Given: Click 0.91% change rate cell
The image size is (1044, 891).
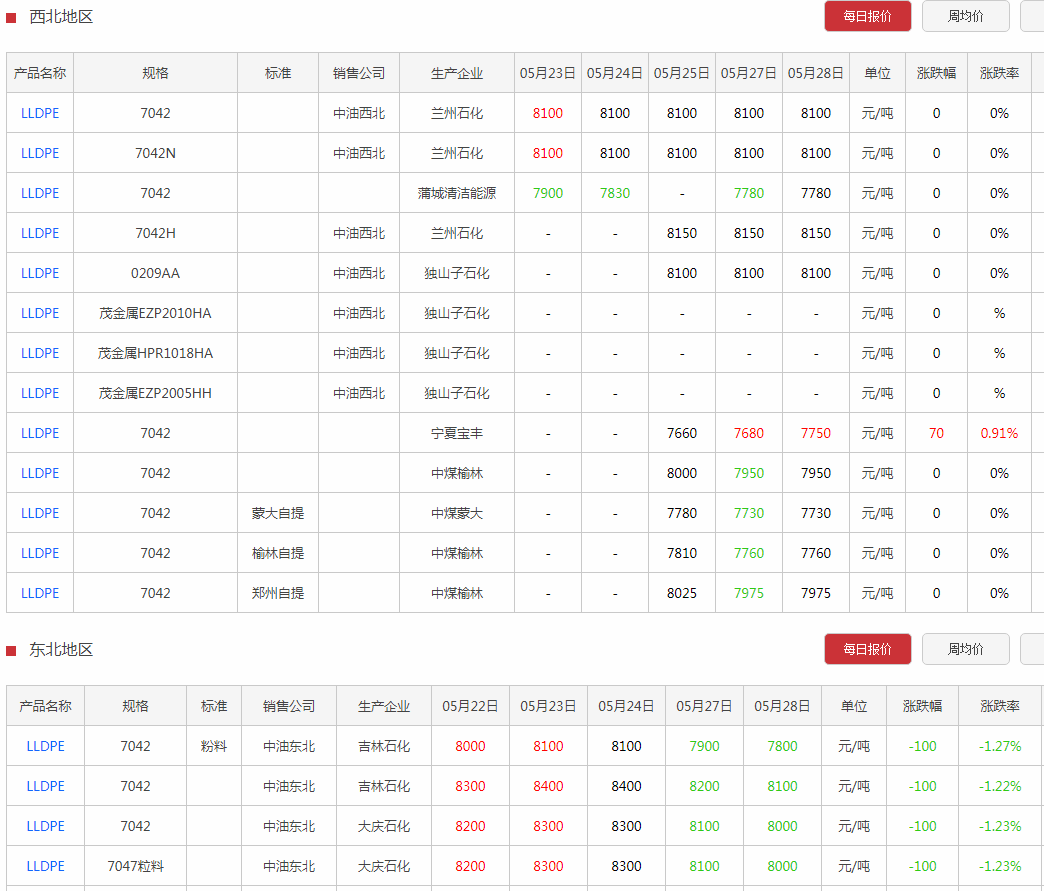Looking at the screenshot, I should (x=999, y=433).
